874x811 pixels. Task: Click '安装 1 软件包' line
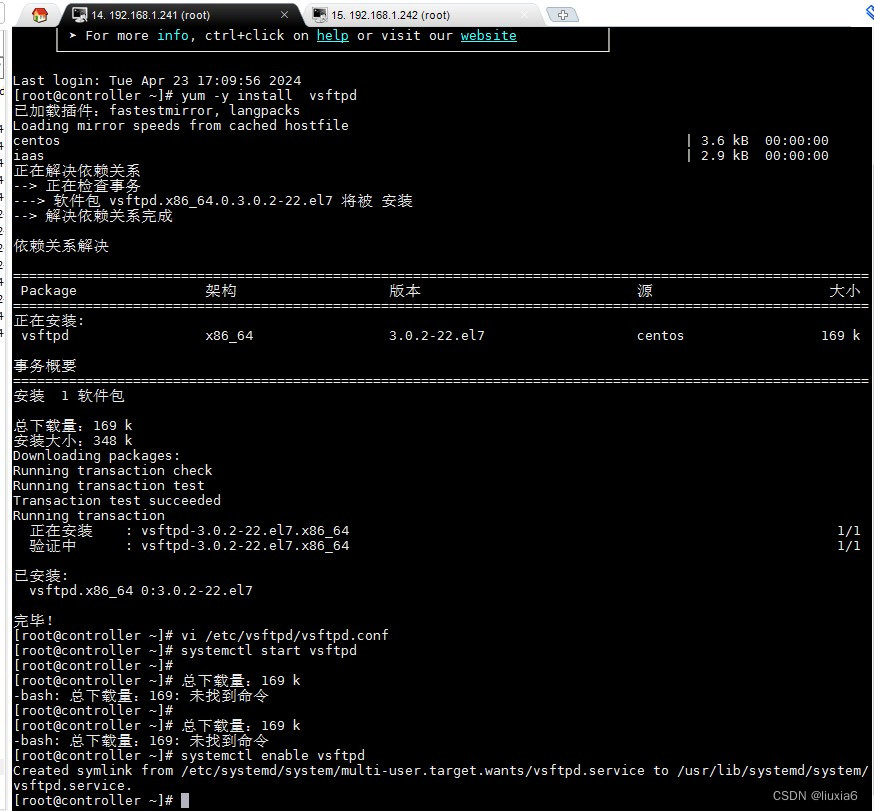pyautogui.click(x=69, y=396)
